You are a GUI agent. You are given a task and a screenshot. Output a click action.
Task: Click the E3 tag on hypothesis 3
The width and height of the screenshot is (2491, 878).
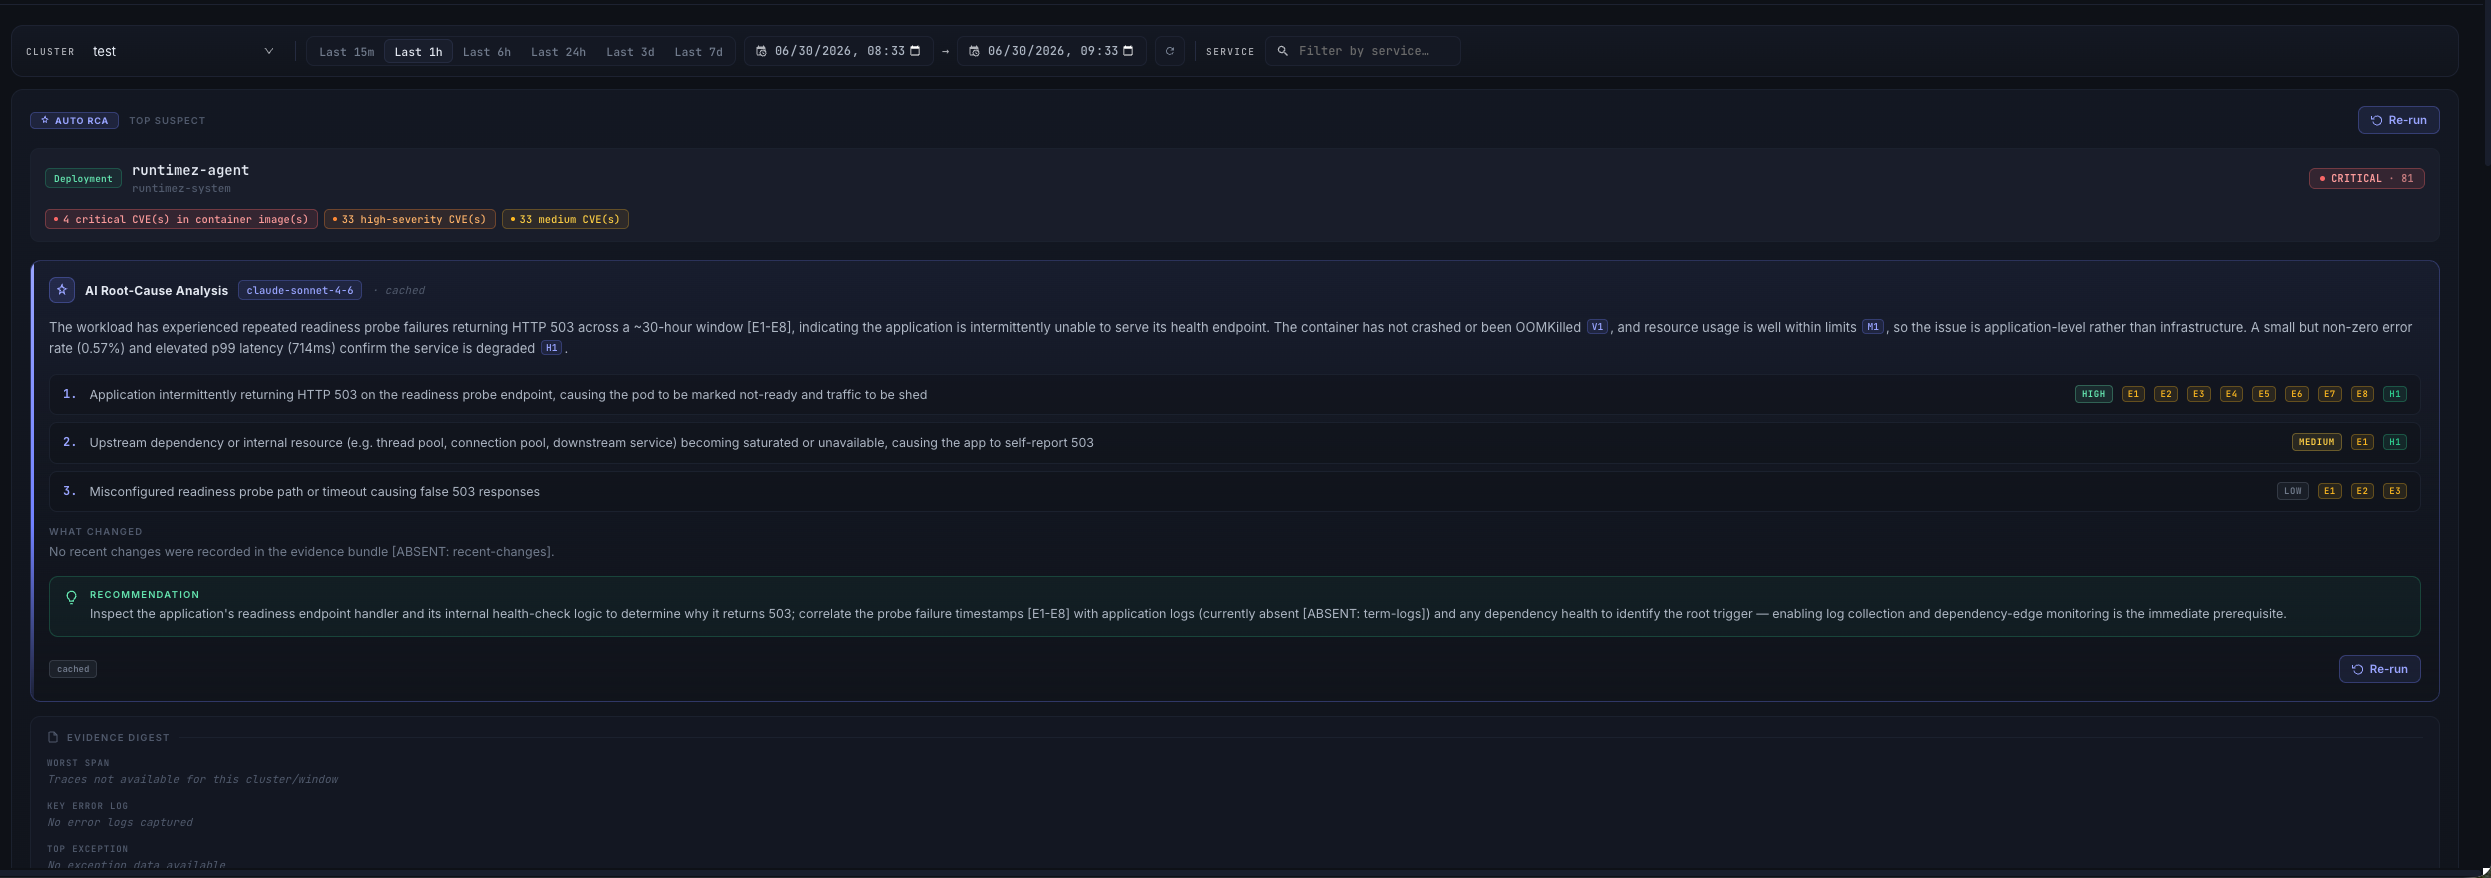point(2395,491)
